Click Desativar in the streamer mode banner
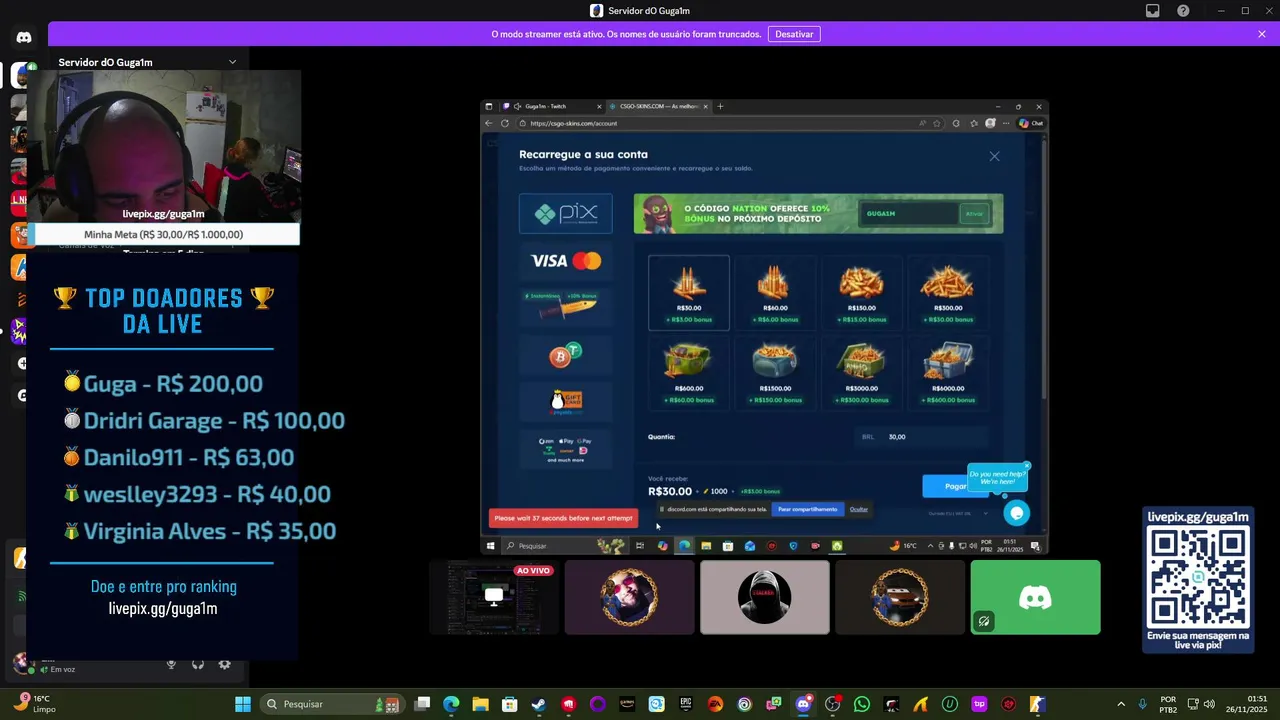The image size is (1280, 720). pyautogui.click(x=794, y=34)
